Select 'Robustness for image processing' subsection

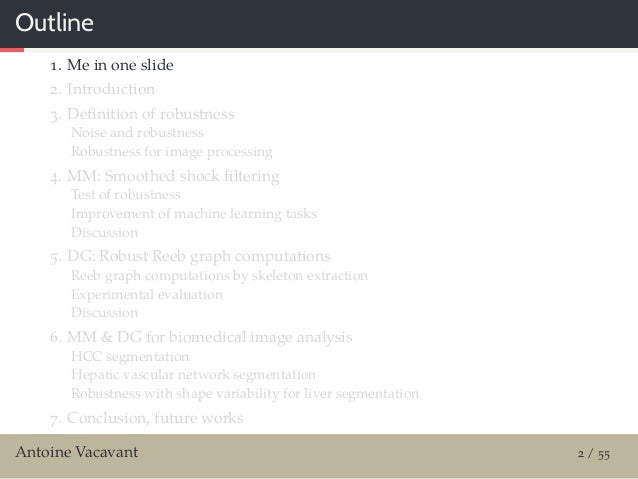coord(172,152)
